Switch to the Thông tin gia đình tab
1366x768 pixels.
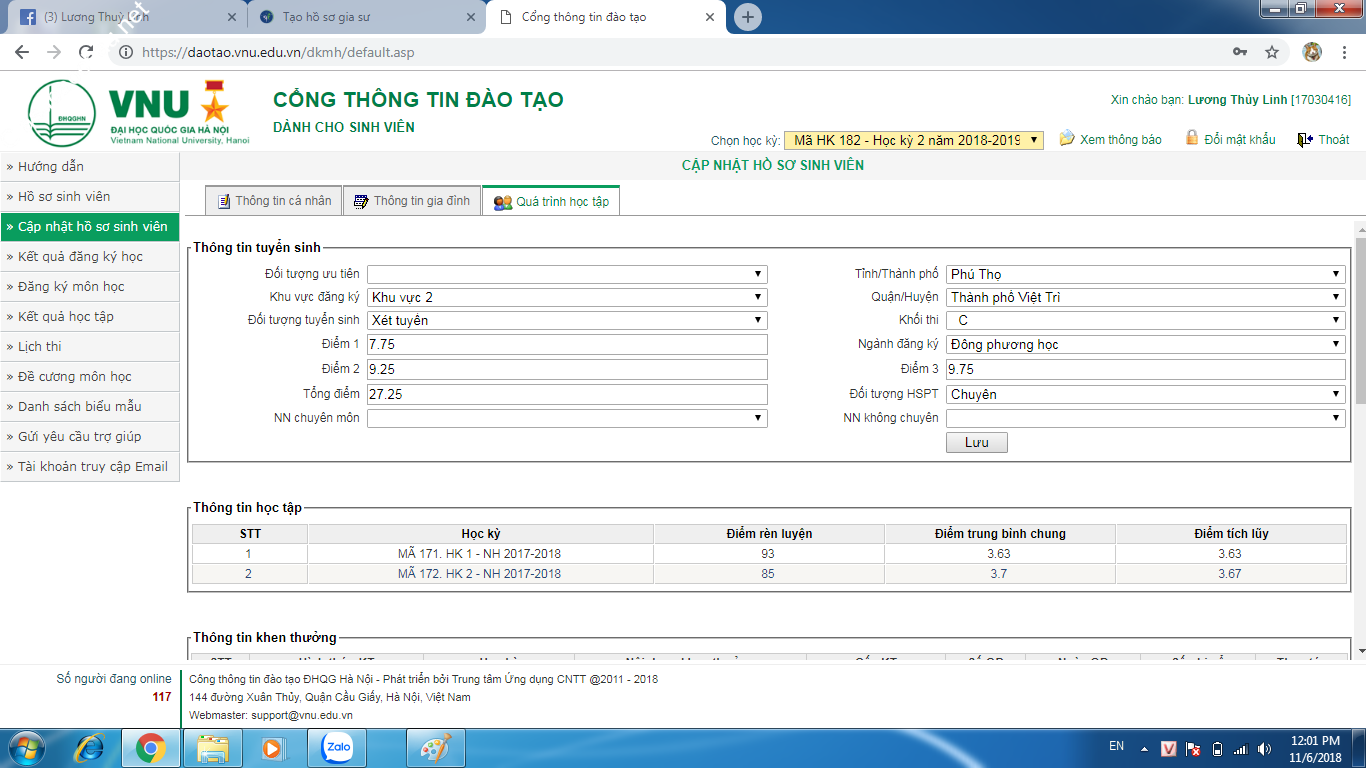coord(412,201)
